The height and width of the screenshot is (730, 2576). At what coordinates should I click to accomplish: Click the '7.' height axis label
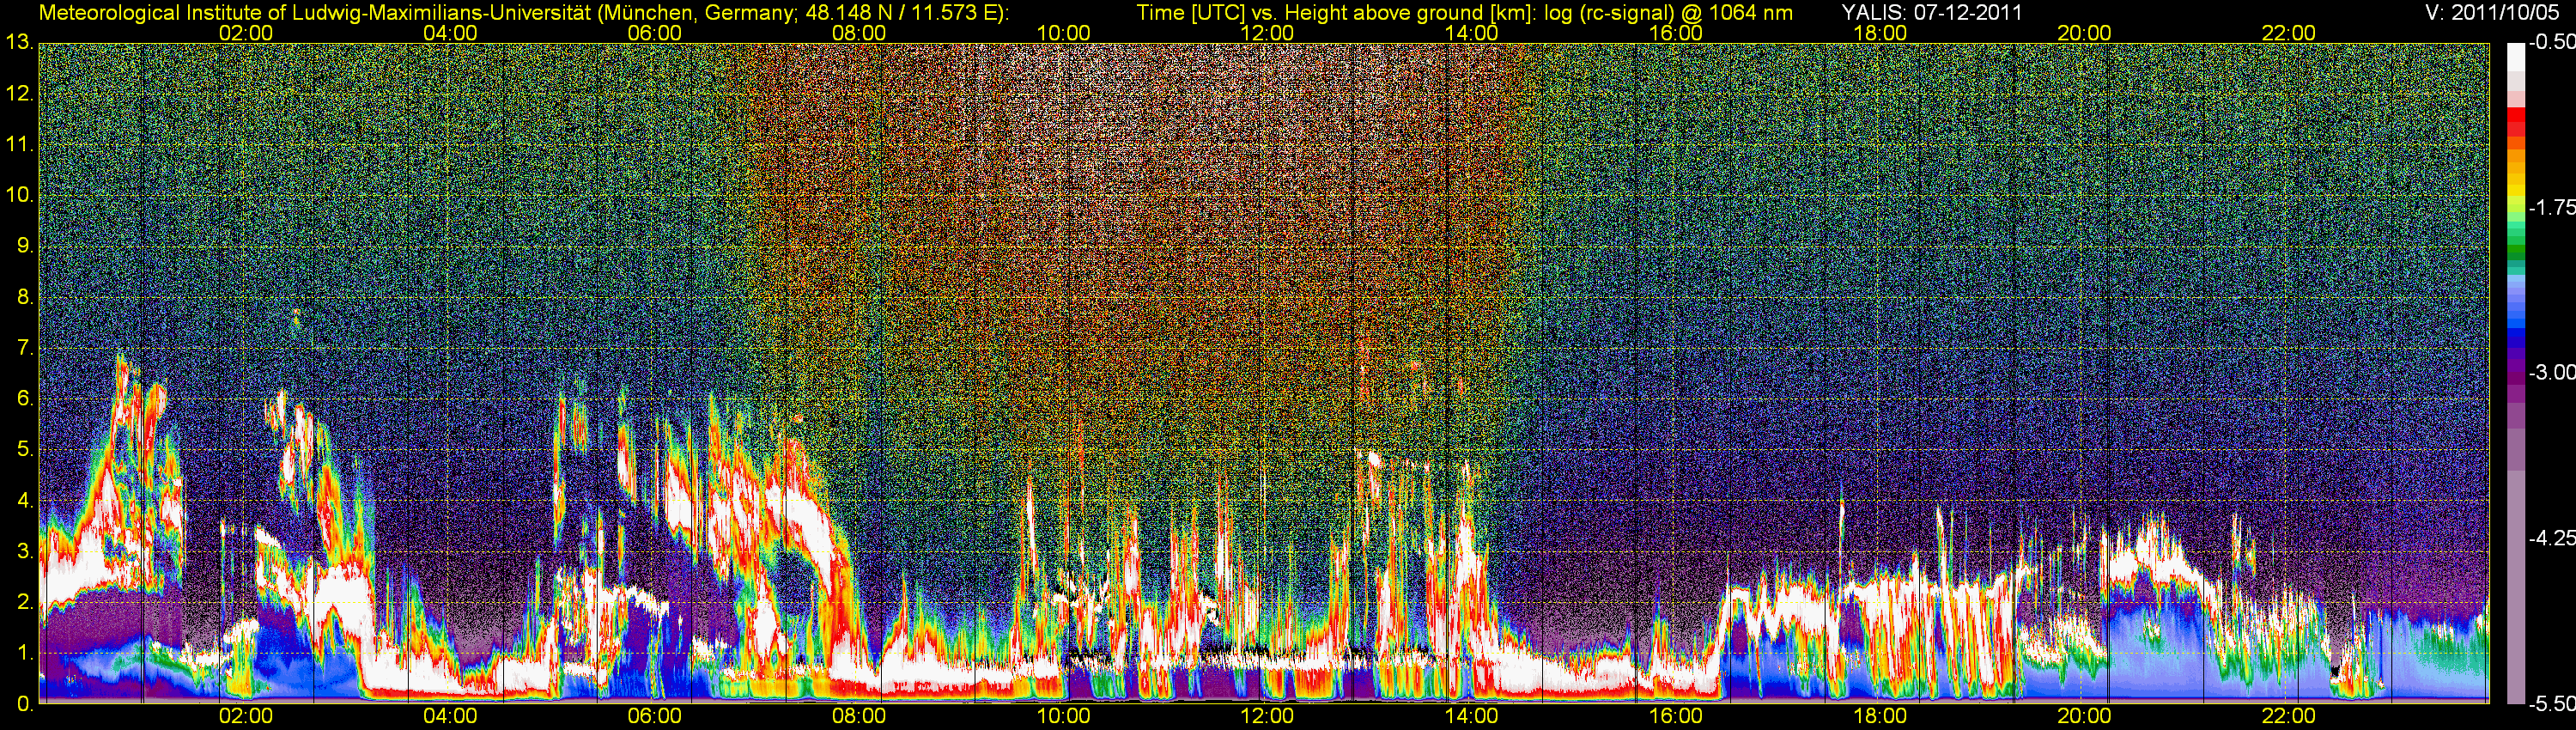coord(26,349)
